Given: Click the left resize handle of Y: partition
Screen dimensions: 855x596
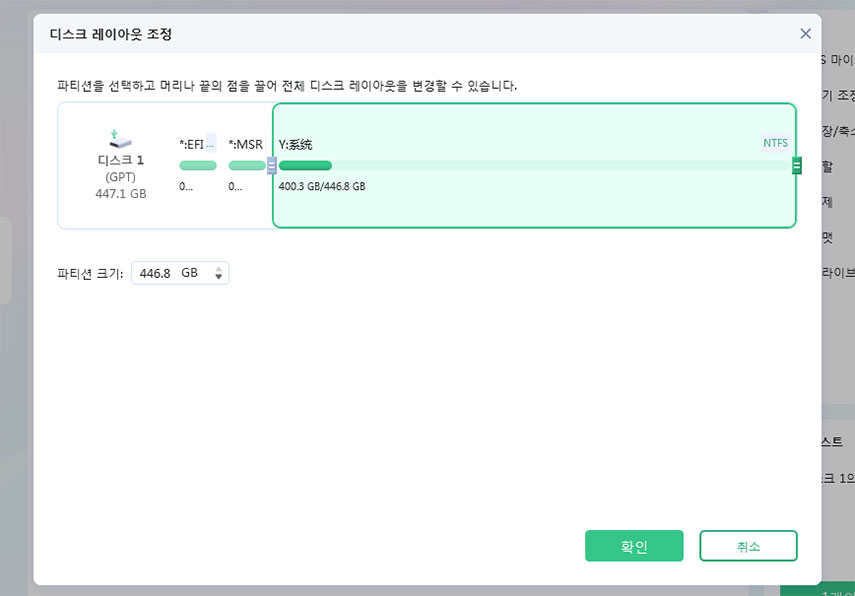Looking at the screenshot, I should click(x=272, y=166).
